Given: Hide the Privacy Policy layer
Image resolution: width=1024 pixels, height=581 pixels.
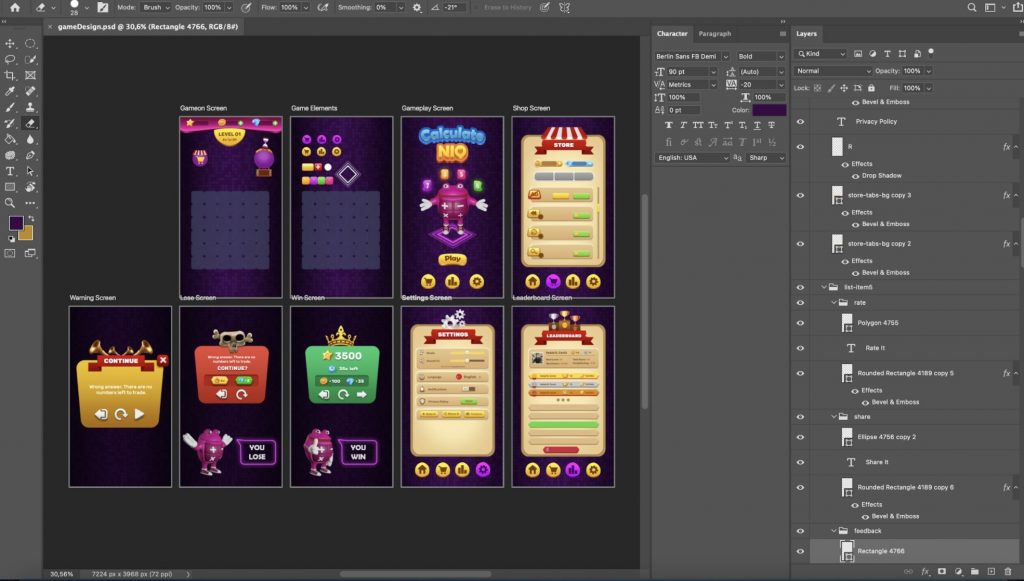Looking at the screenshot, I should pos(800,121).
